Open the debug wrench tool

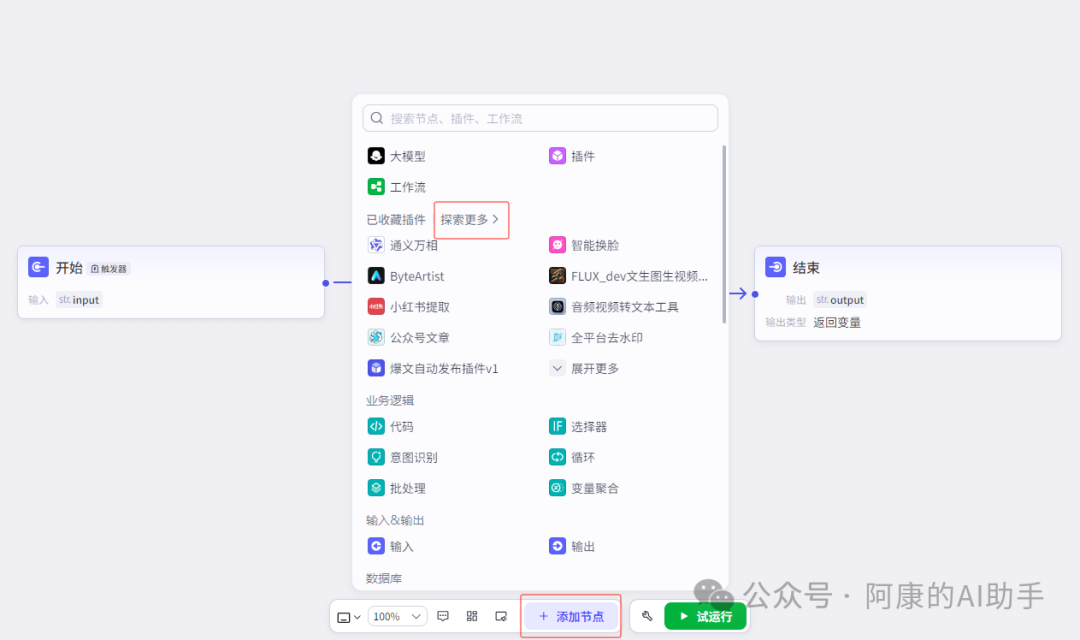tap(647, 616)
